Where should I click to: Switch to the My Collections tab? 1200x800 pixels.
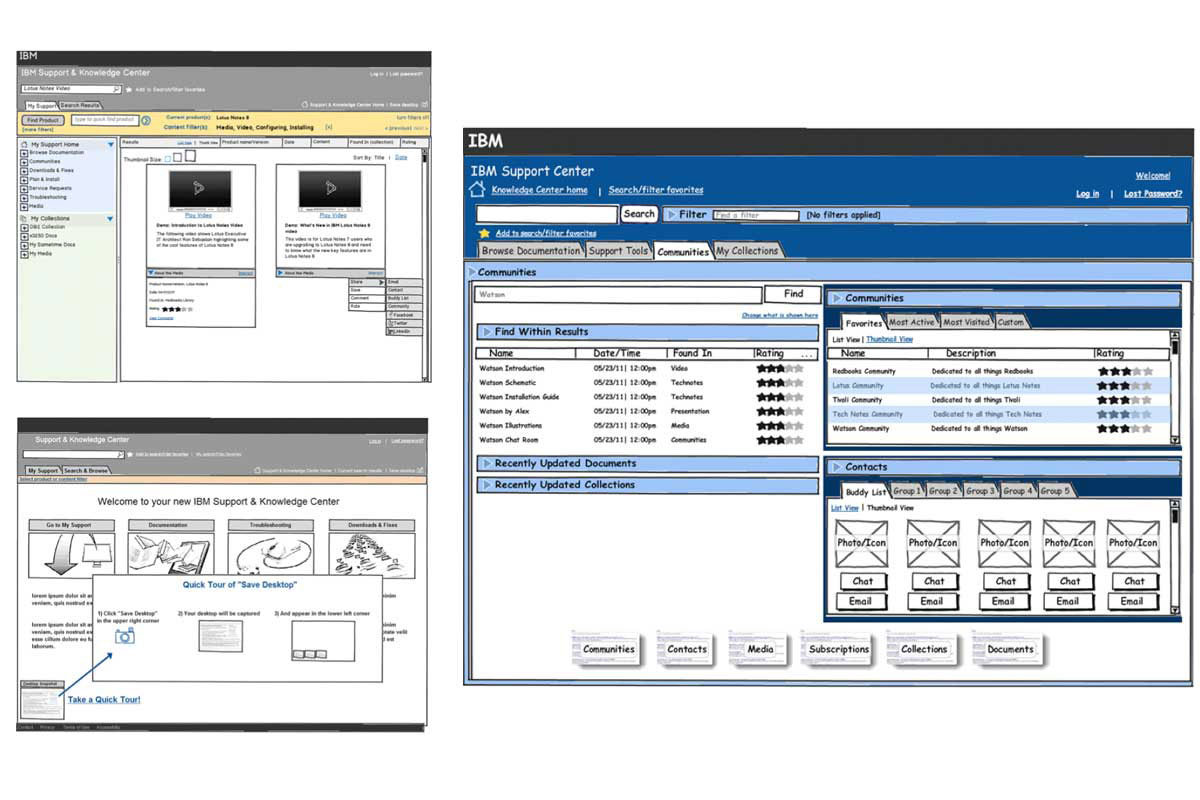coord(746,251)
